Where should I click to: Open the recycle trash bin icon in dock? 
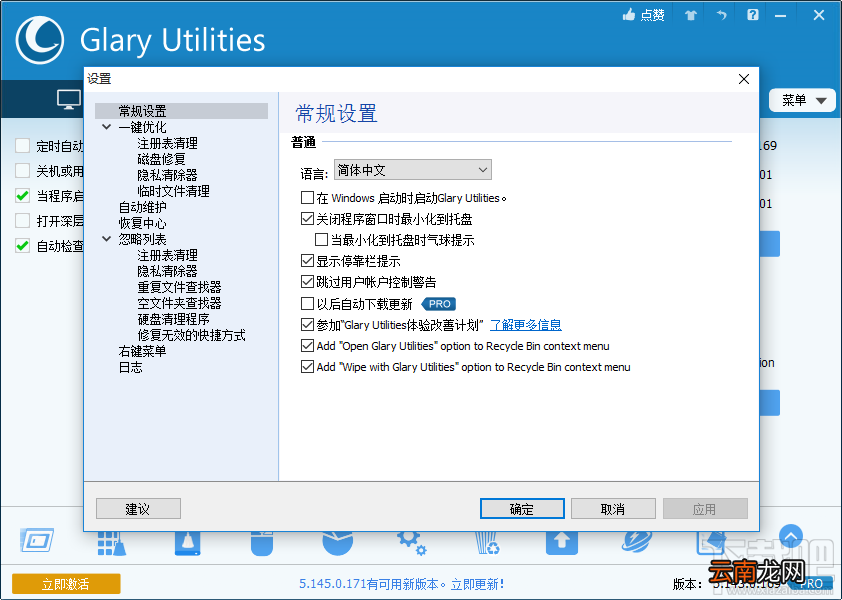[x=487, y=543]
